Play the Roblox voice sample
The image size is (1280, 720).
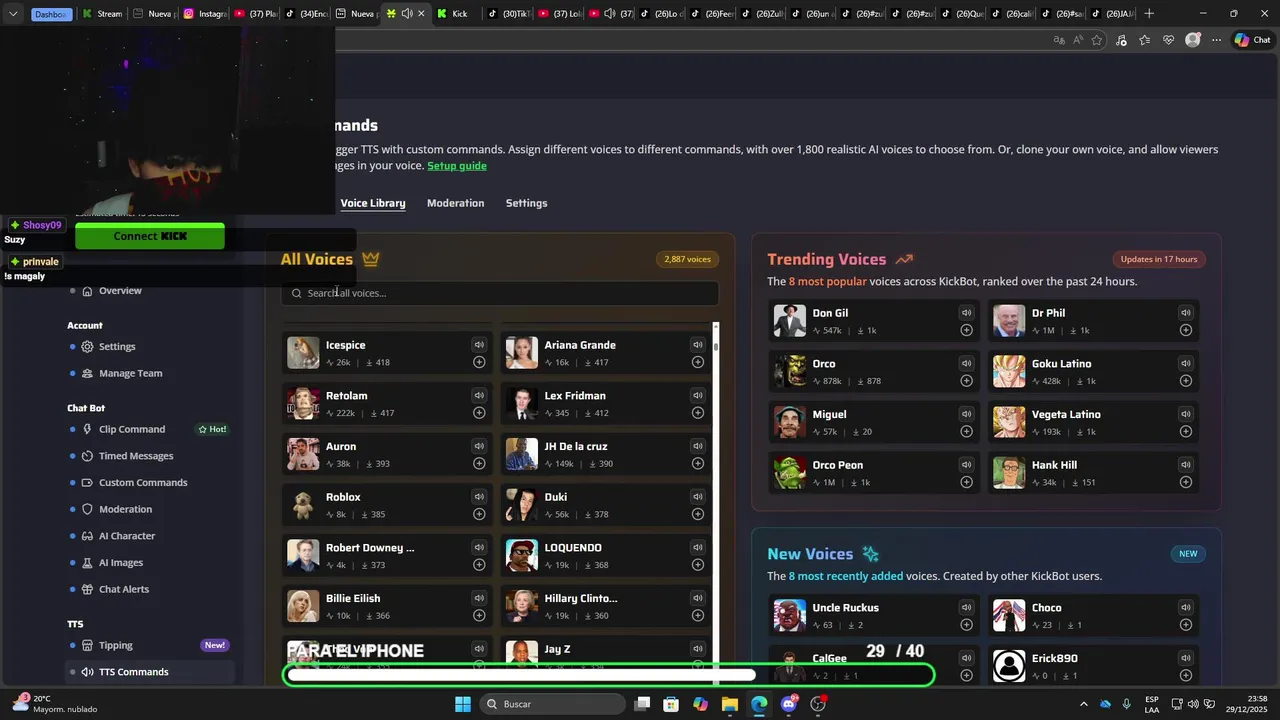(479, 497)
